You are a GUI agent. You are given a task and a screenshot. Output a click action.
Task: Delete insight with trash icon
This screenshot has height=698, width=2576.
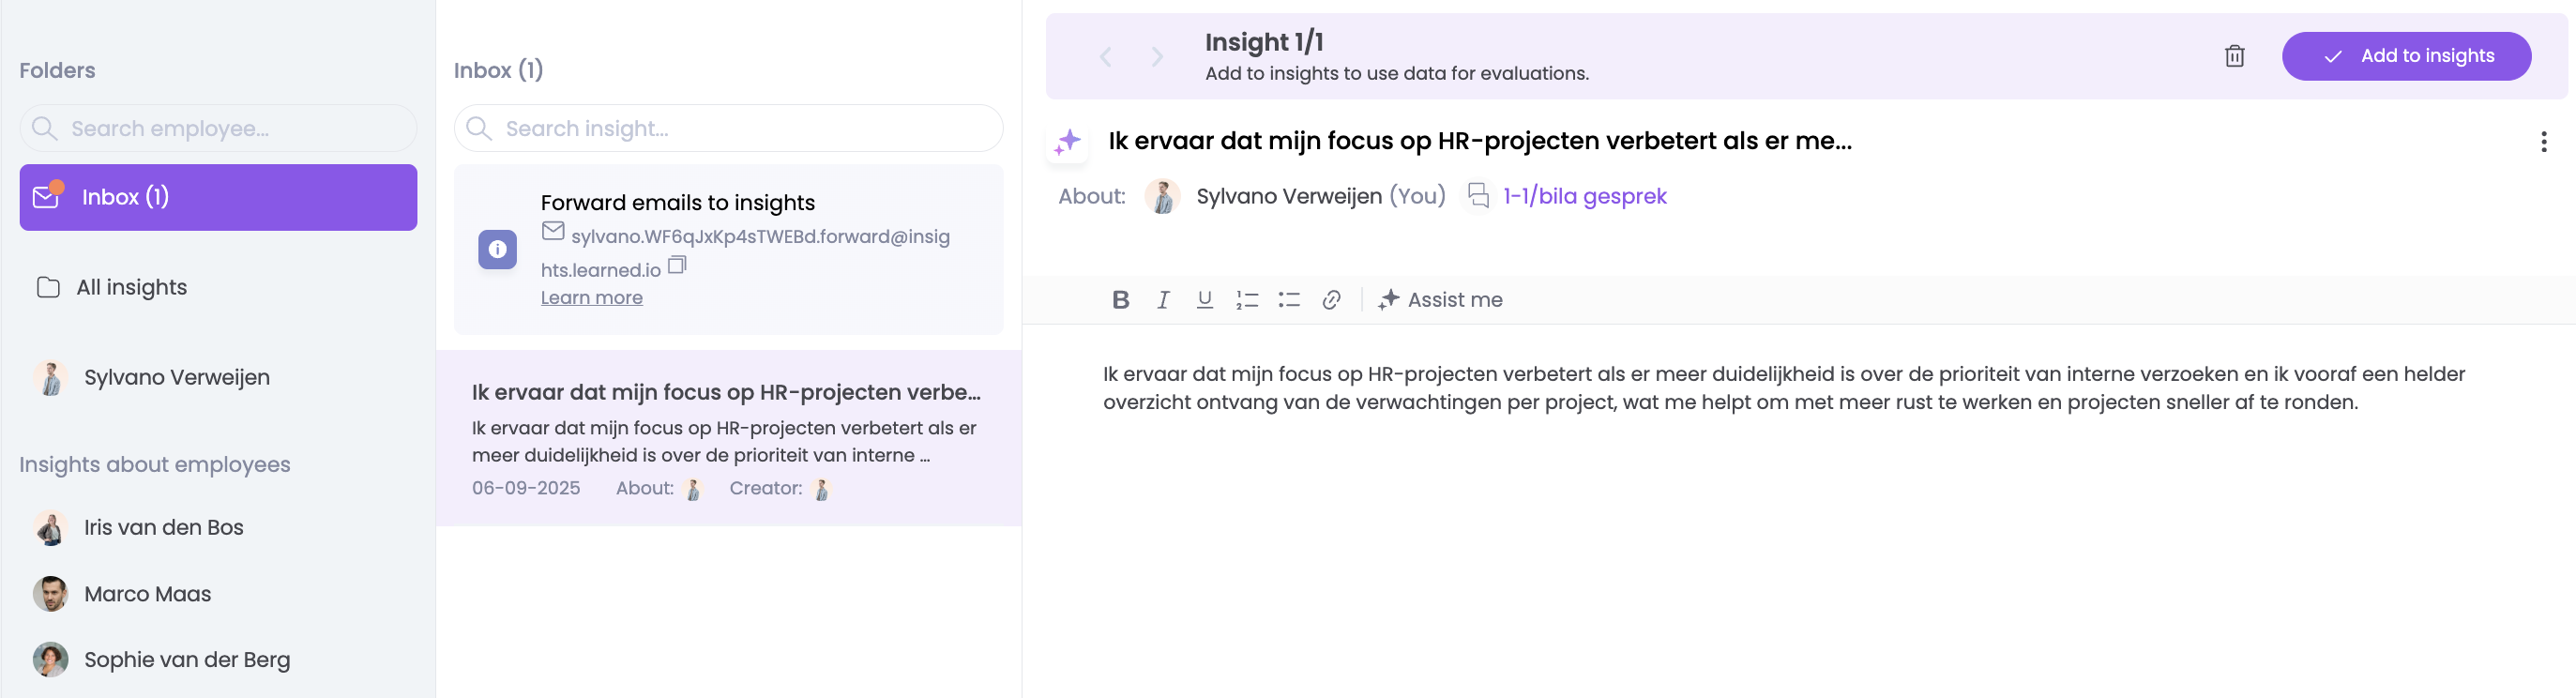2234,56
